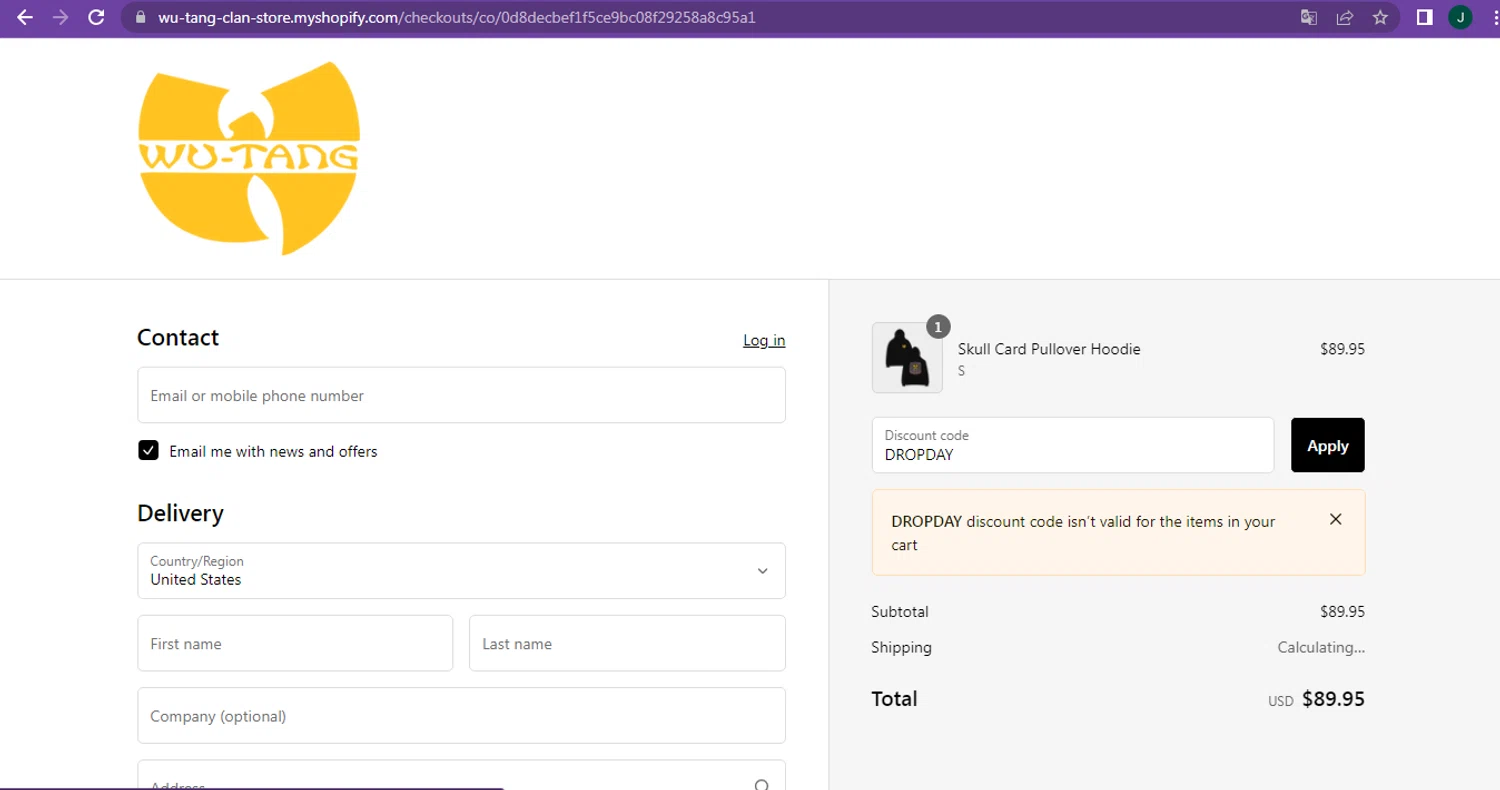Click into the Last name field
The width and height of the screenshot is (1500, 790).
point(627,643)
